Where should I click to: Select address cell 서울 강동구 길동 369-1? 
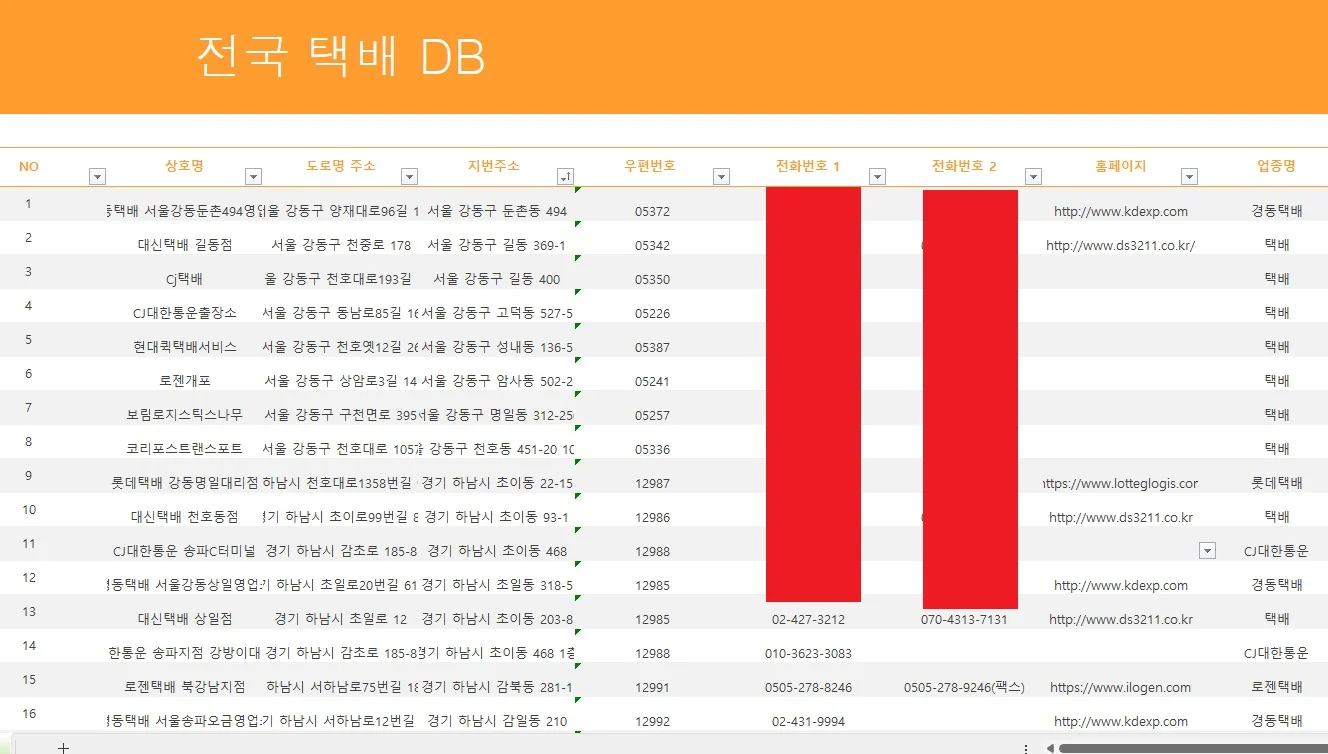[496, 246]
